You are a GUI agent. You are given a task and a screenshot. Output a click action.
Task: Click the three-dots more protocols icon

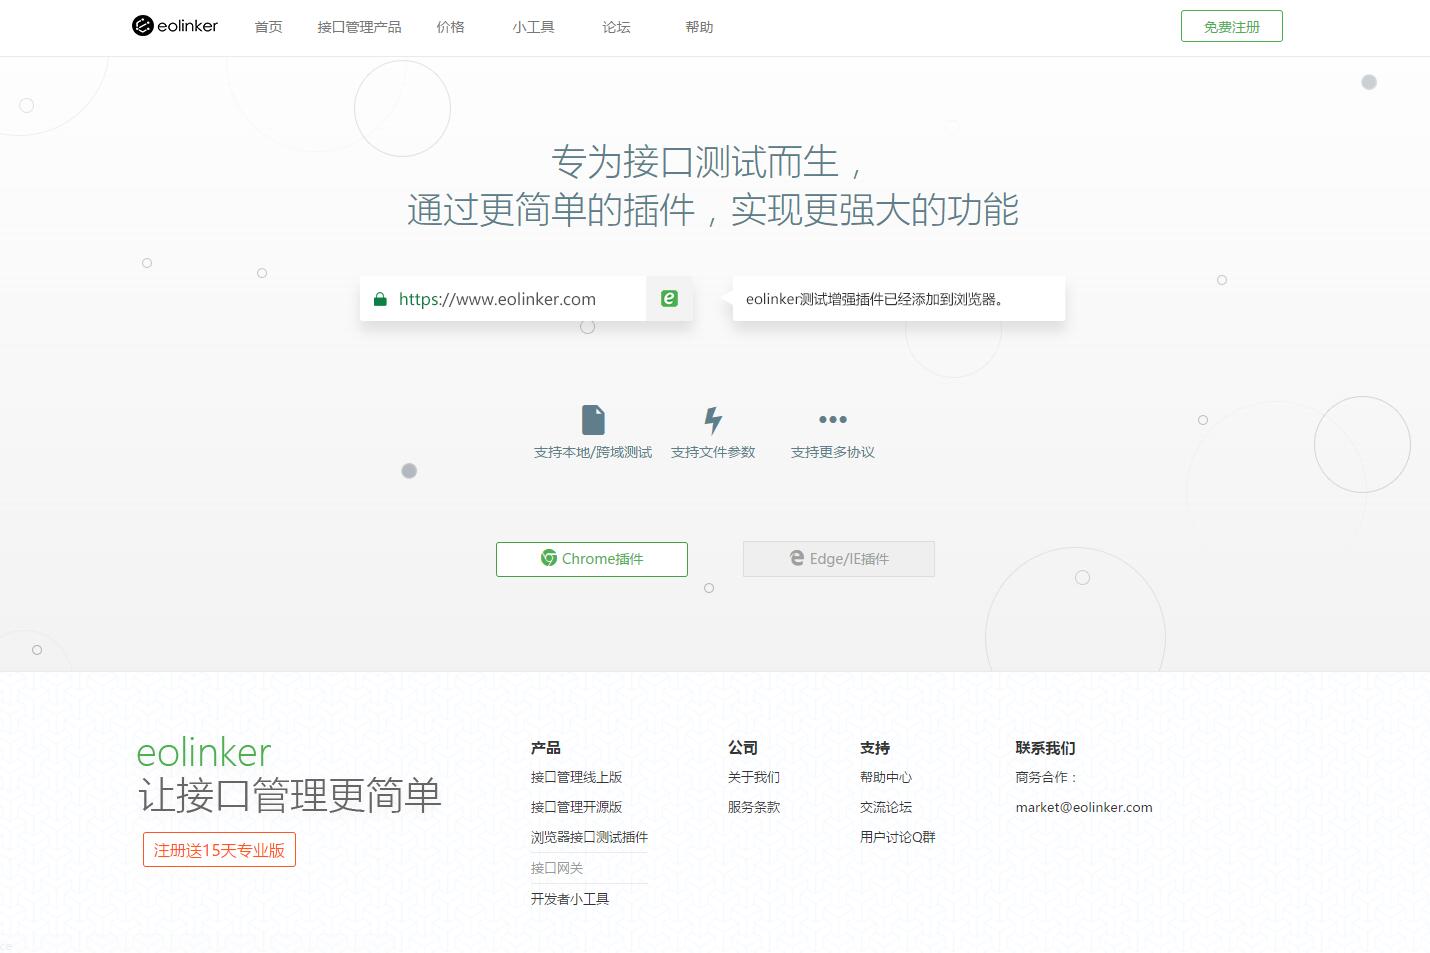(x=832, y=420)
